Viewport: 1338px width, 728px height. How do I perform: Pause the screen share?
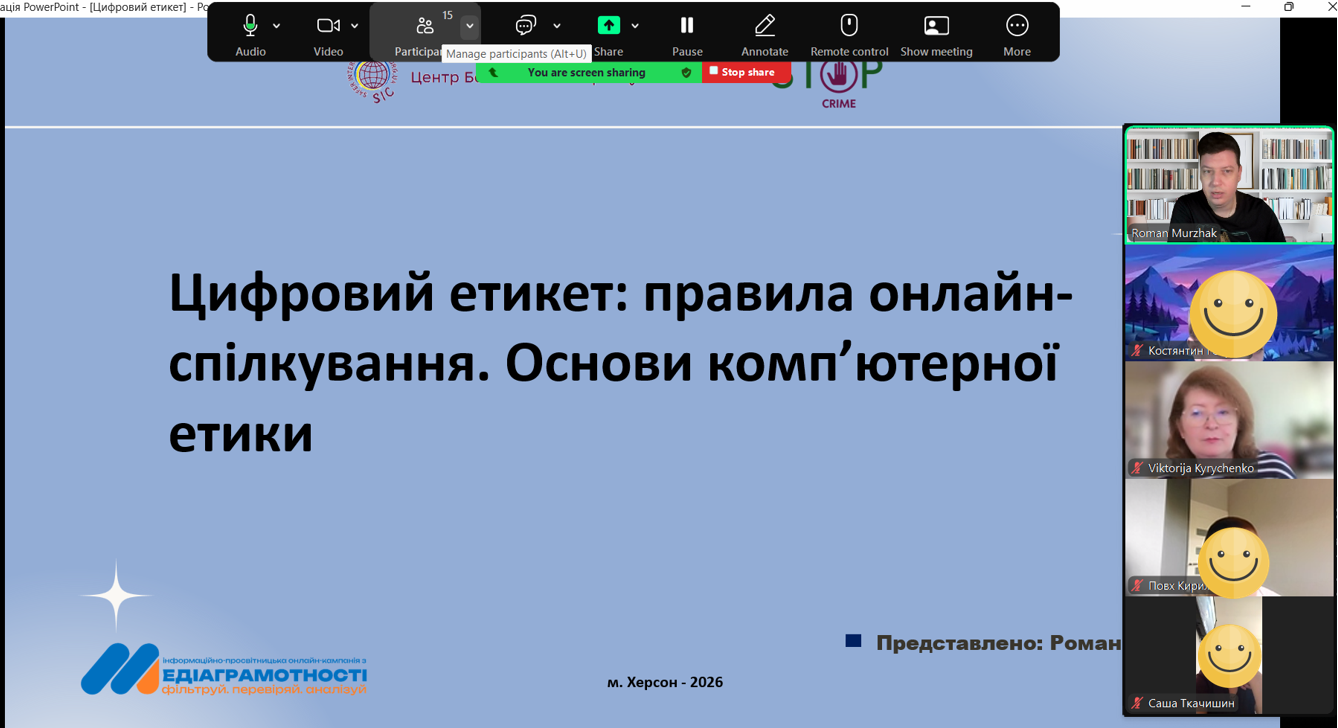click(687, 26)
